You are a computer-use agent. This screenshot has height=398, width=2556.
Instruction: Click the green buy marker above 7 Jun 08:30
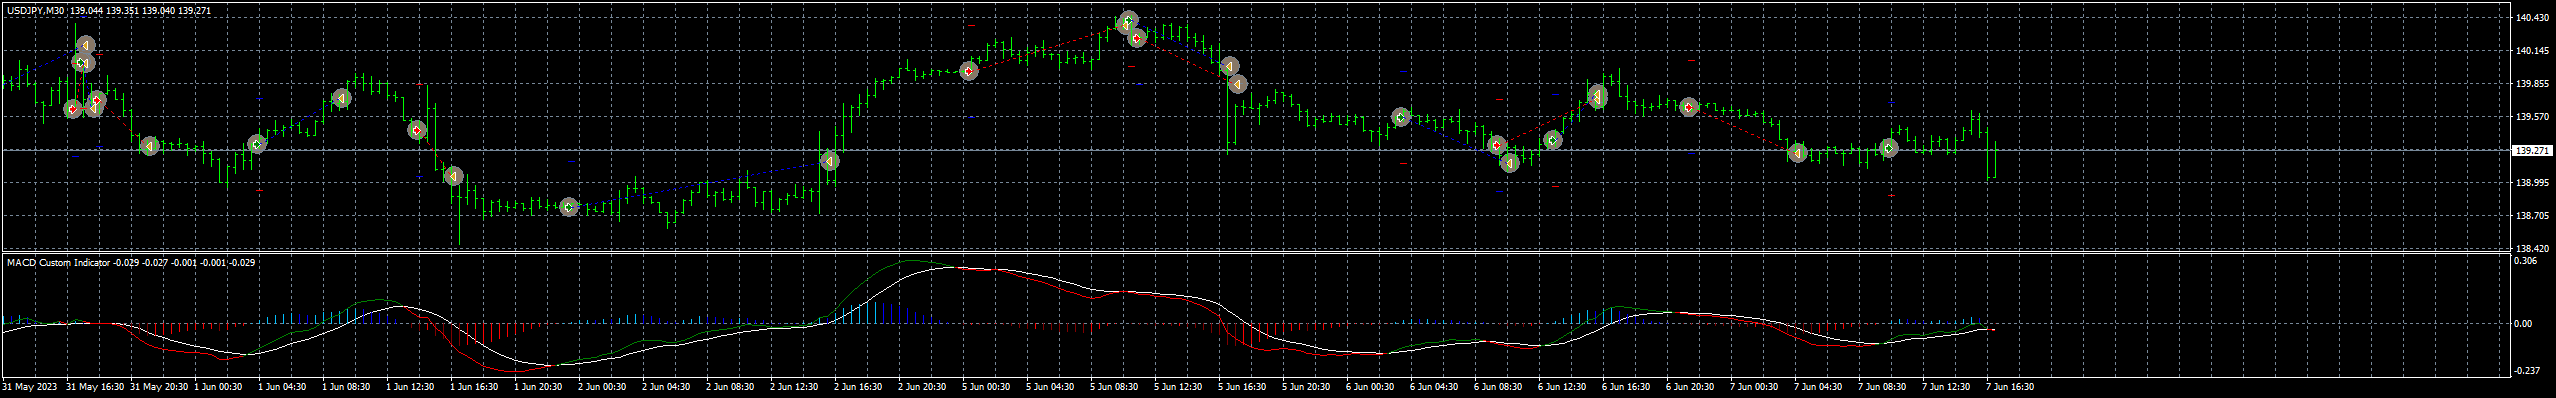pos(1888,148)
